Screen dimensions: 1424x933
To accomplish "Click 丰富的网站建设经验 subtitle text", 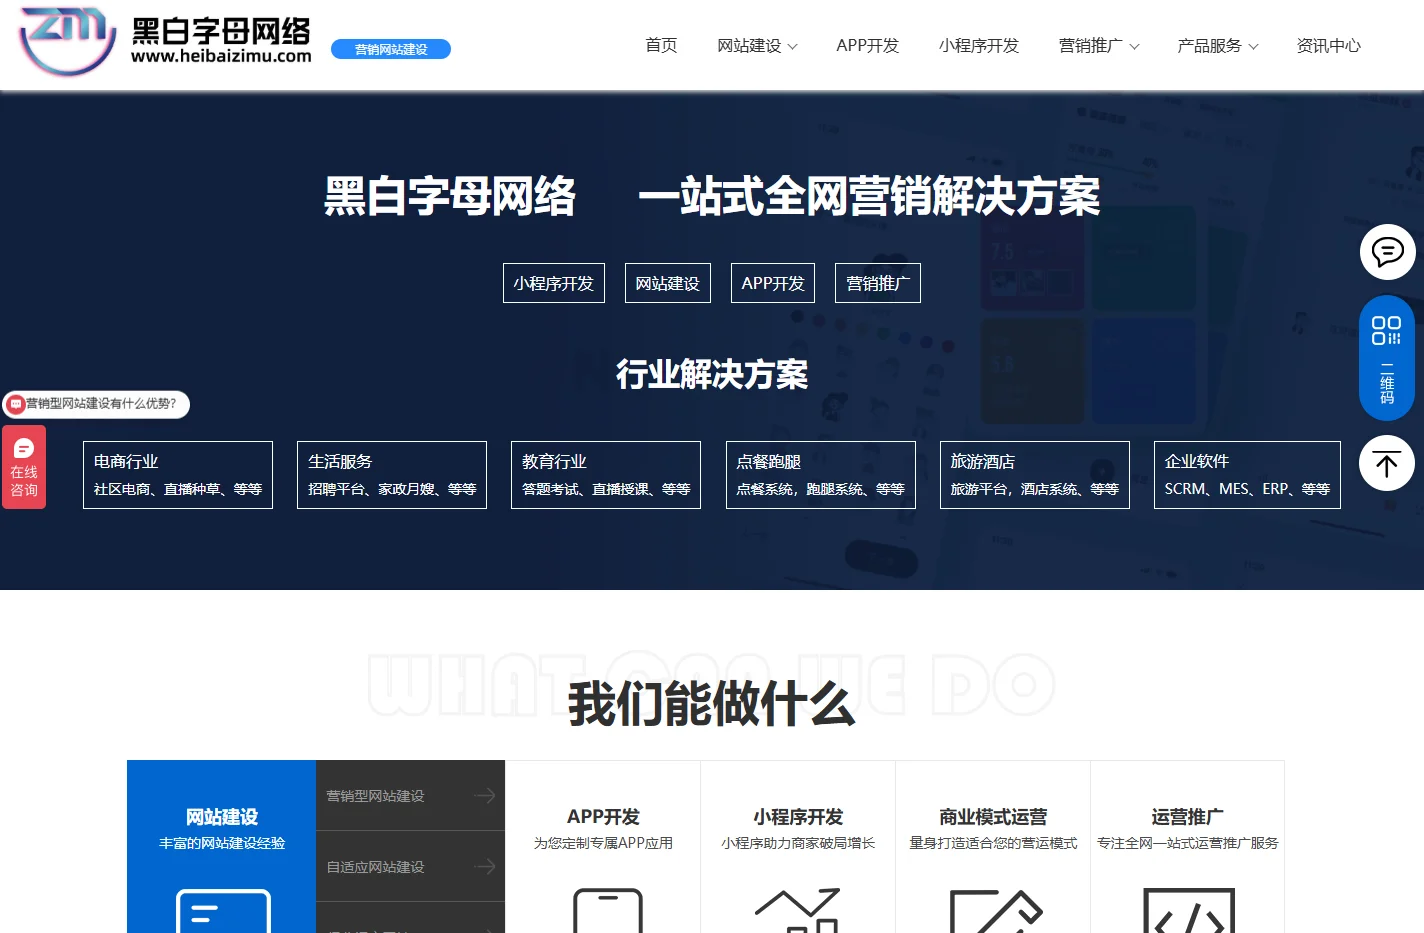I will [222, 844].
